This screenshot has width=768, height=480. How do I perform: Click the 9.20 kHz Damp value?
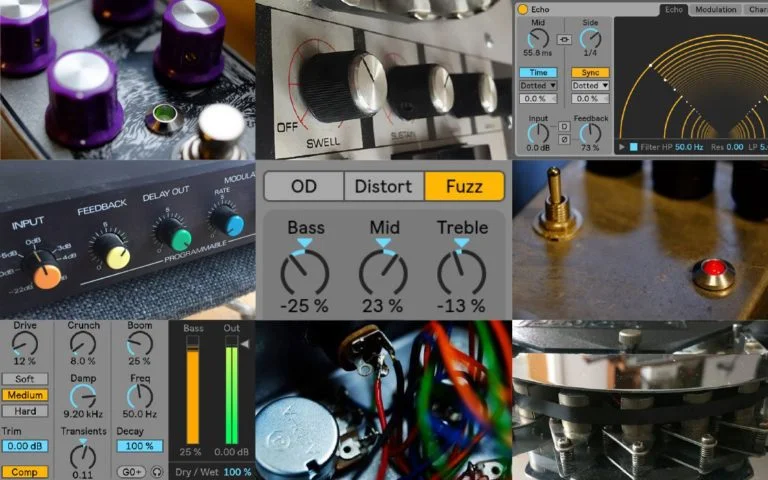click(83, 414)
